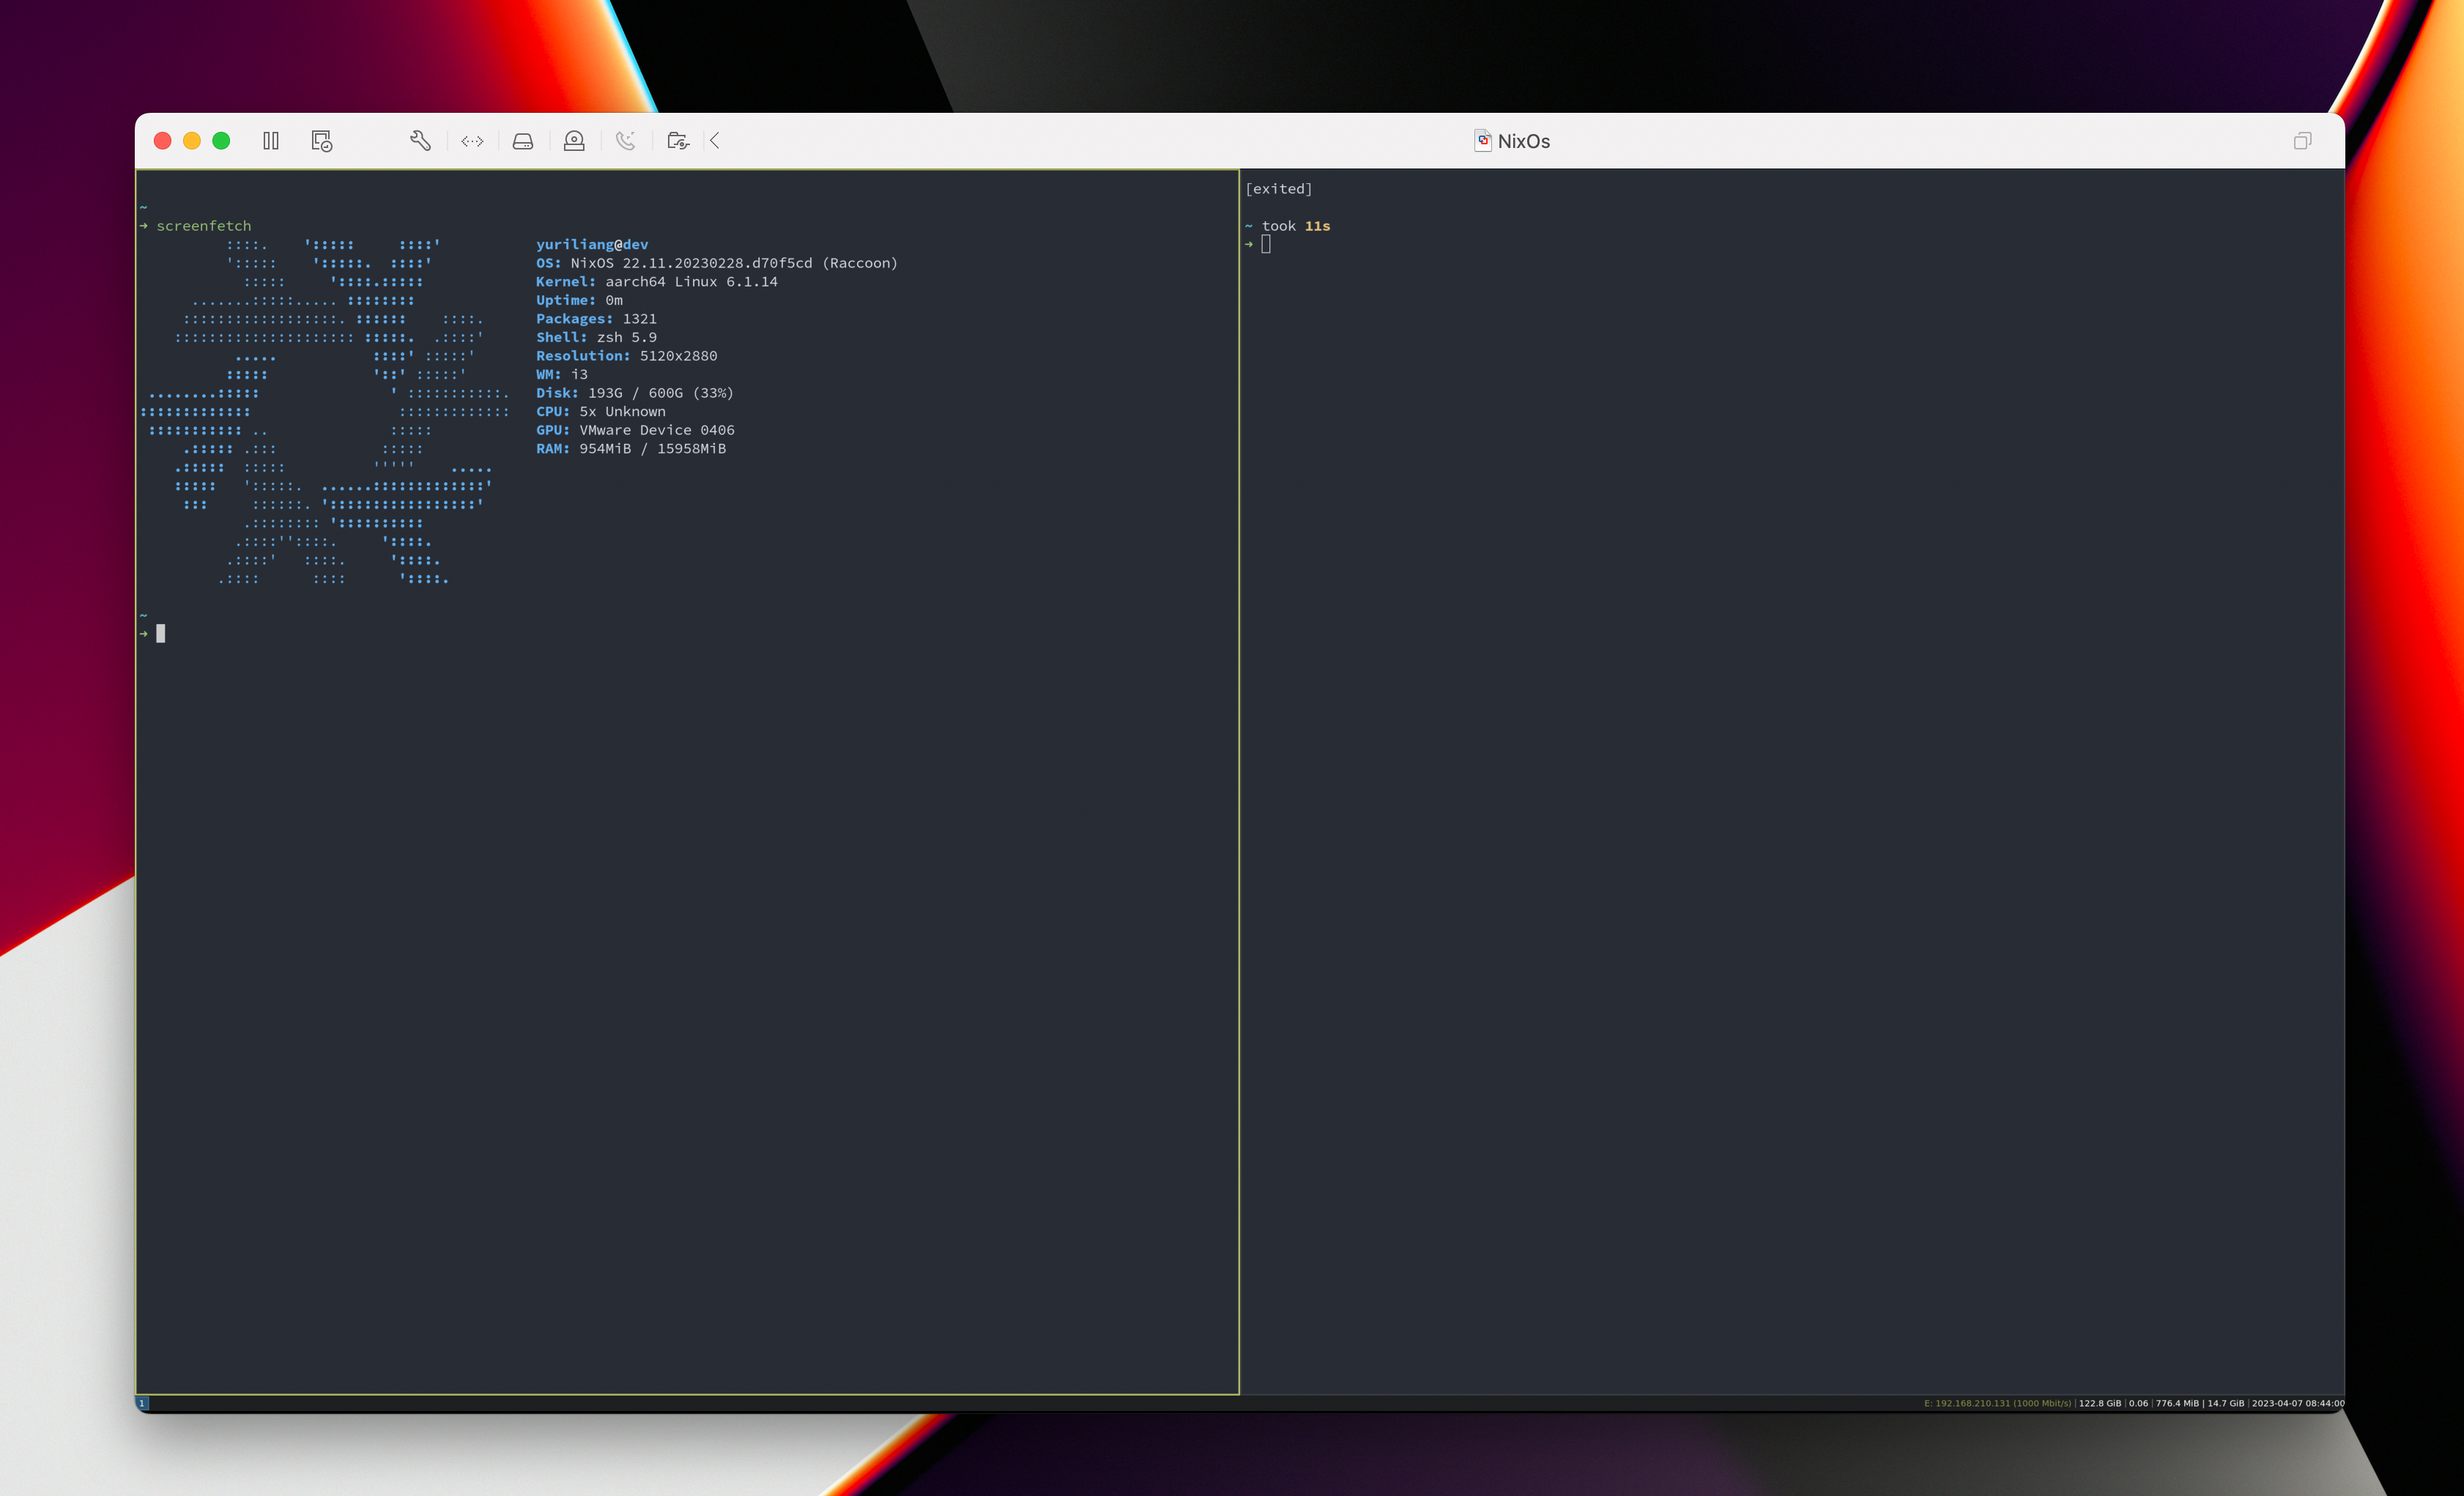Open the CD/DVD drive icon

coord(574,141)
